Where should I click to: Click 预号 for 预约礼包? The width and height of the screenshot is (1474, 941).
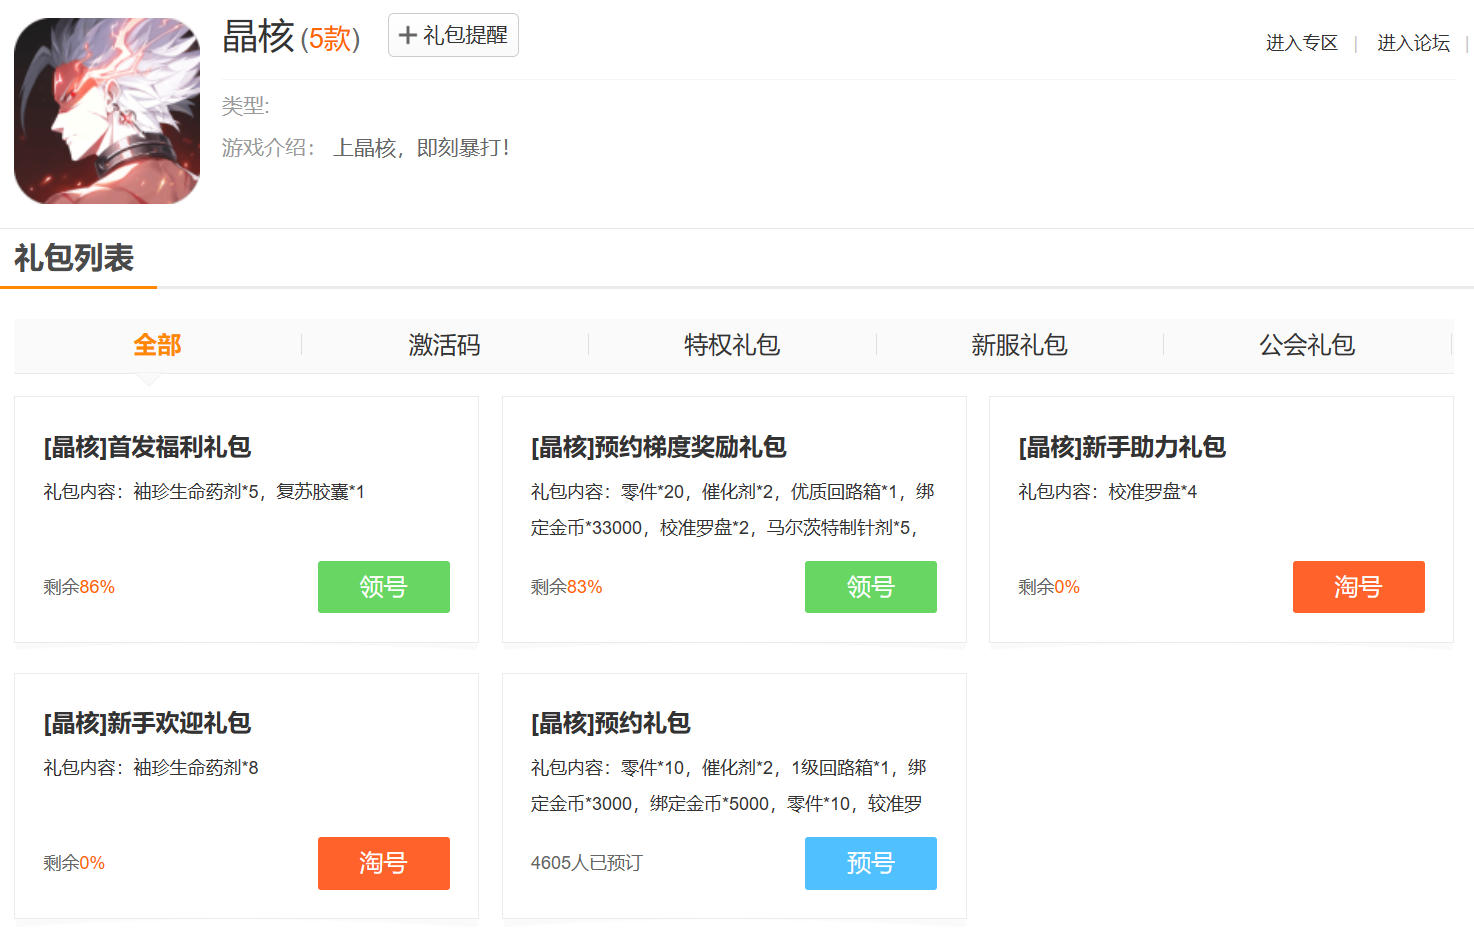point(870,863)
